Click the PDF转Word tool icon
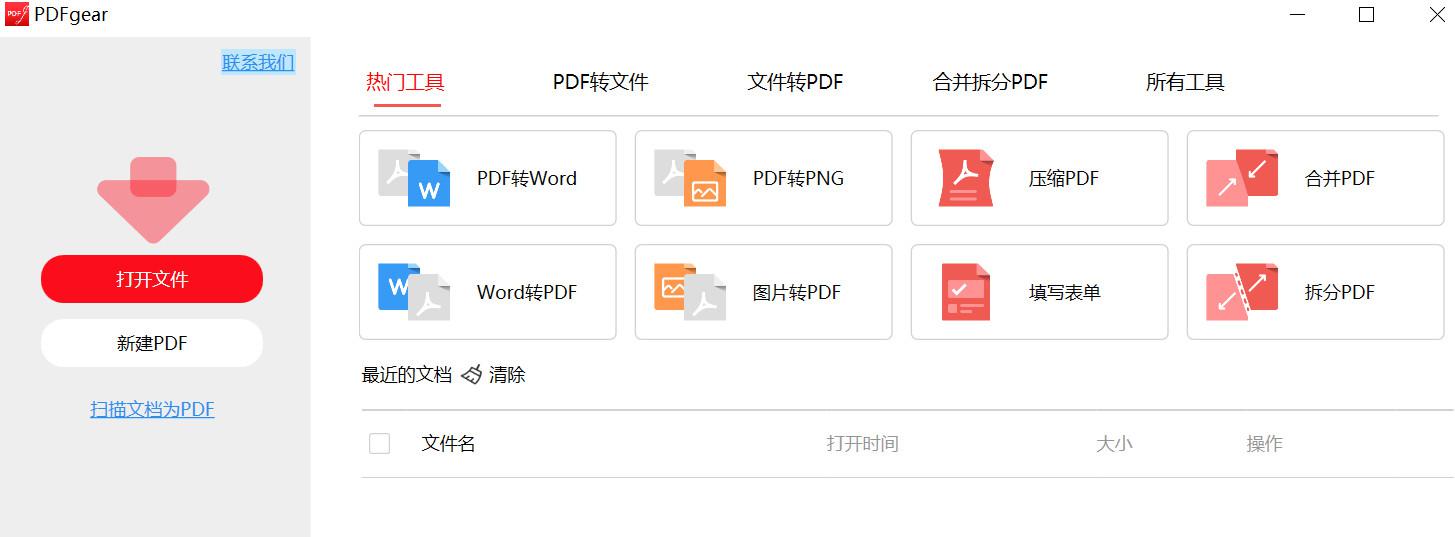Image resolution: width=1455 pixels, height=537 pixels. pyautogui.click(x=414, y=179)
